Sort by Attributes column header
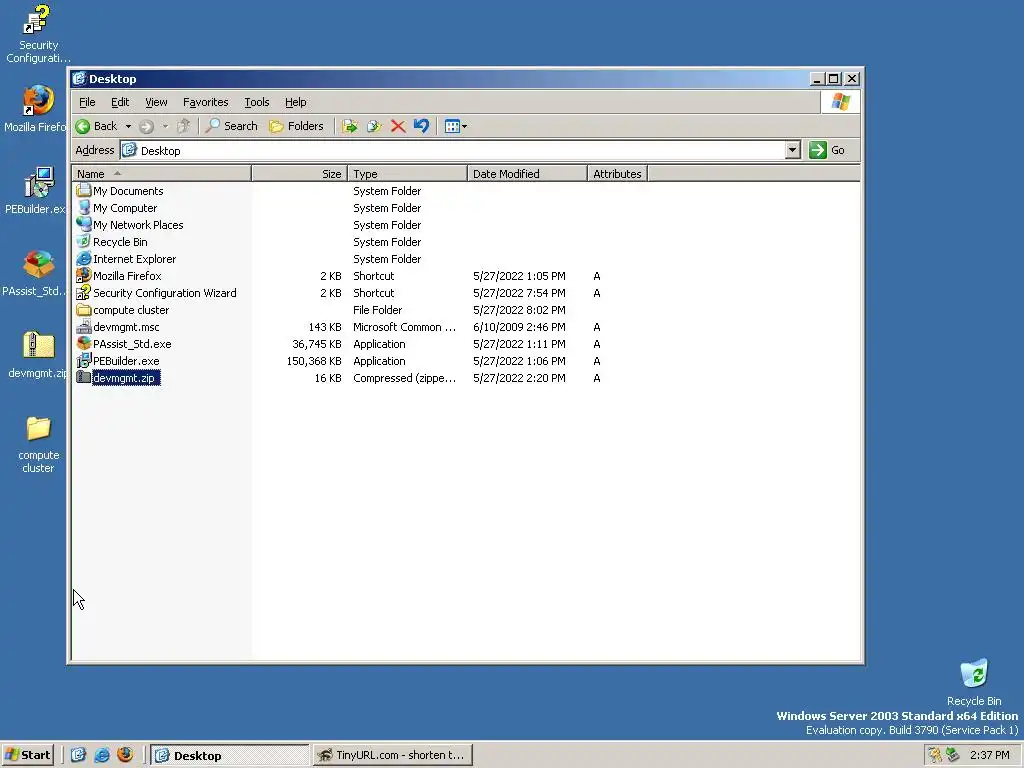 coord(617,174)
